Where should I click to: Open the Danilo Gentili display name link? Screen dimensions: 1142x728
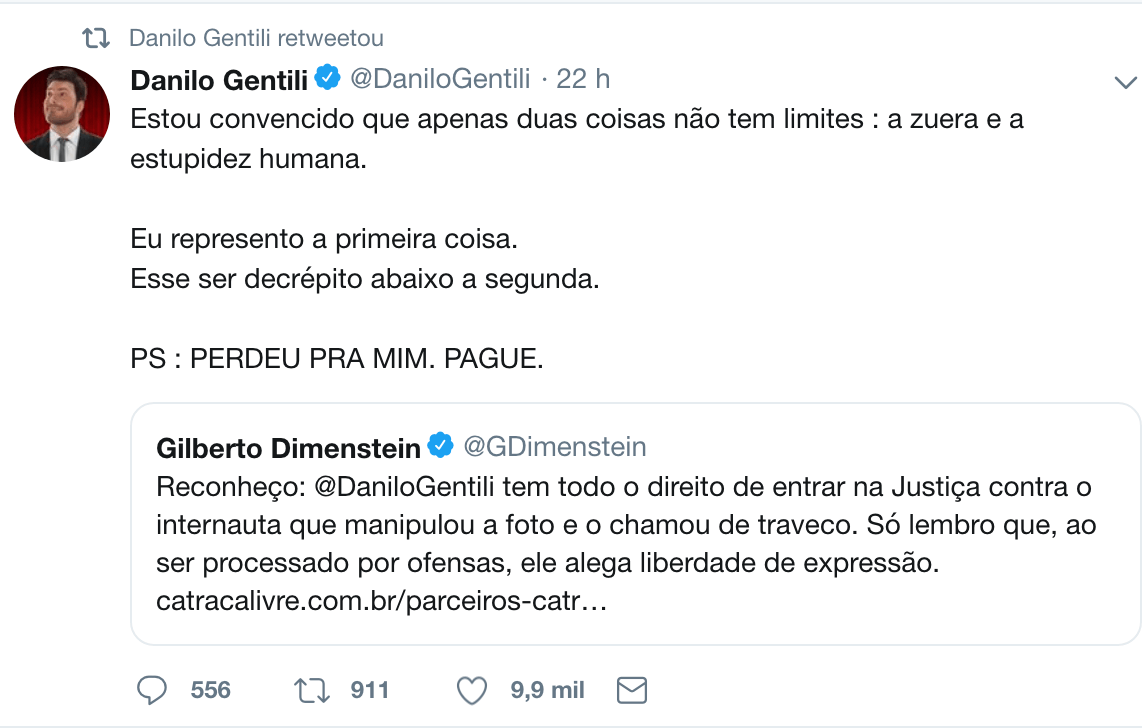coord(220,79)
